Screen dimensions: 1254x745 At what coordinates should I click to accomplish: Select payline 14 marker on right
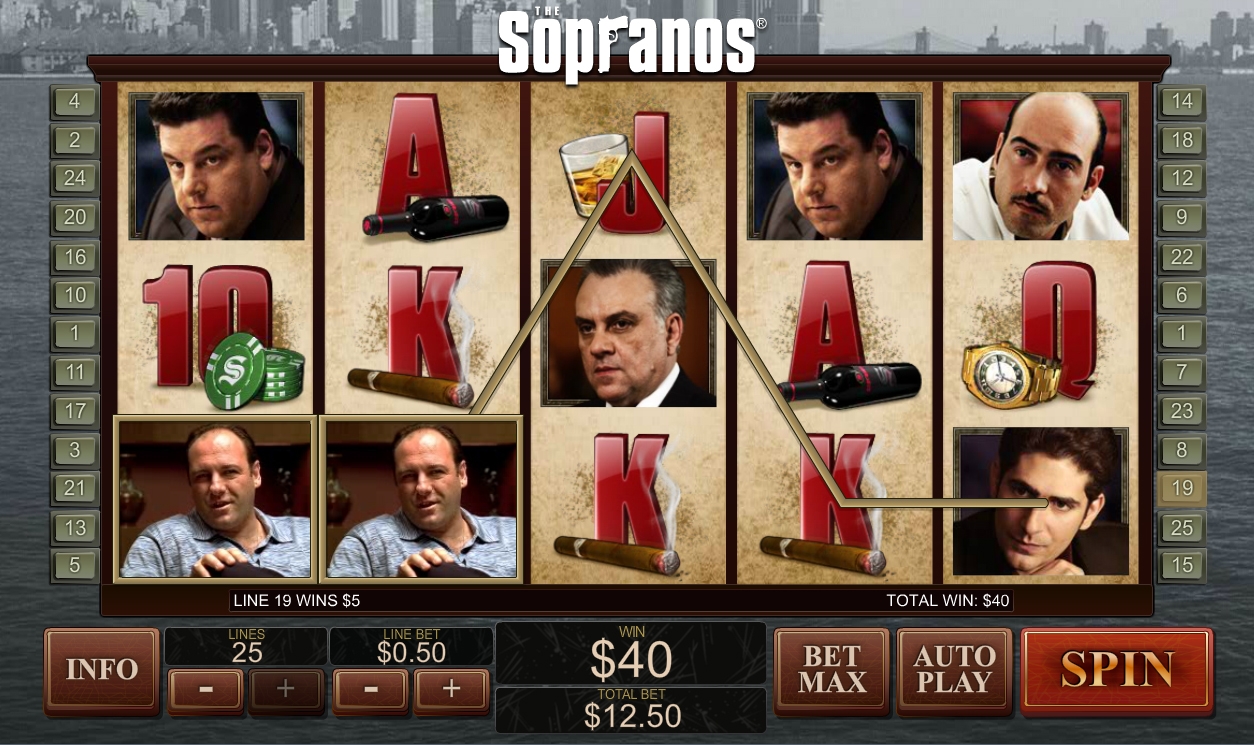point(1182,101)
